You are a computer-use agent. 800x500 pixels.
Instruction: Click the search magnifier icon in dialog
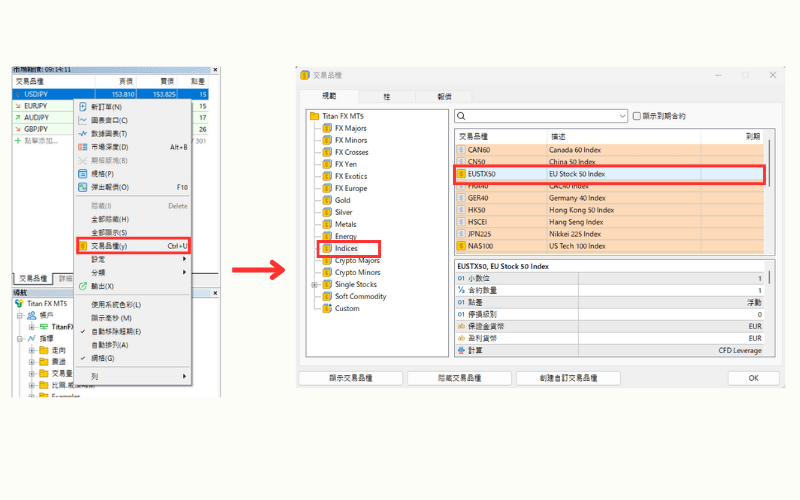pyautogui.click(x=462, y=116)
